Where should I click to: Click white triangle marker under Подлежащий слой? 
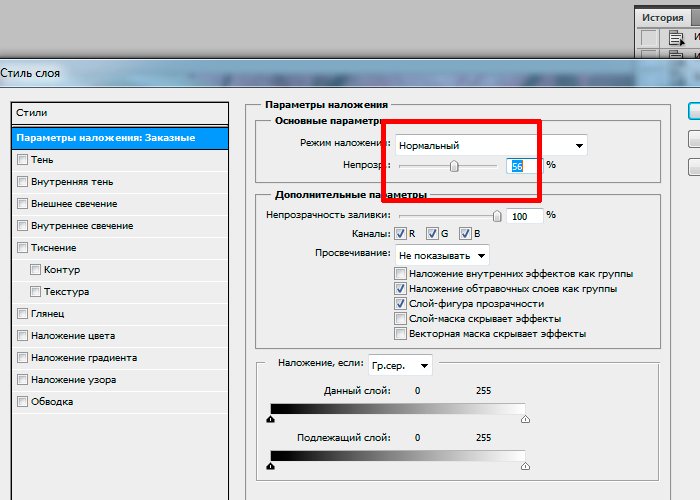(526, 467)
